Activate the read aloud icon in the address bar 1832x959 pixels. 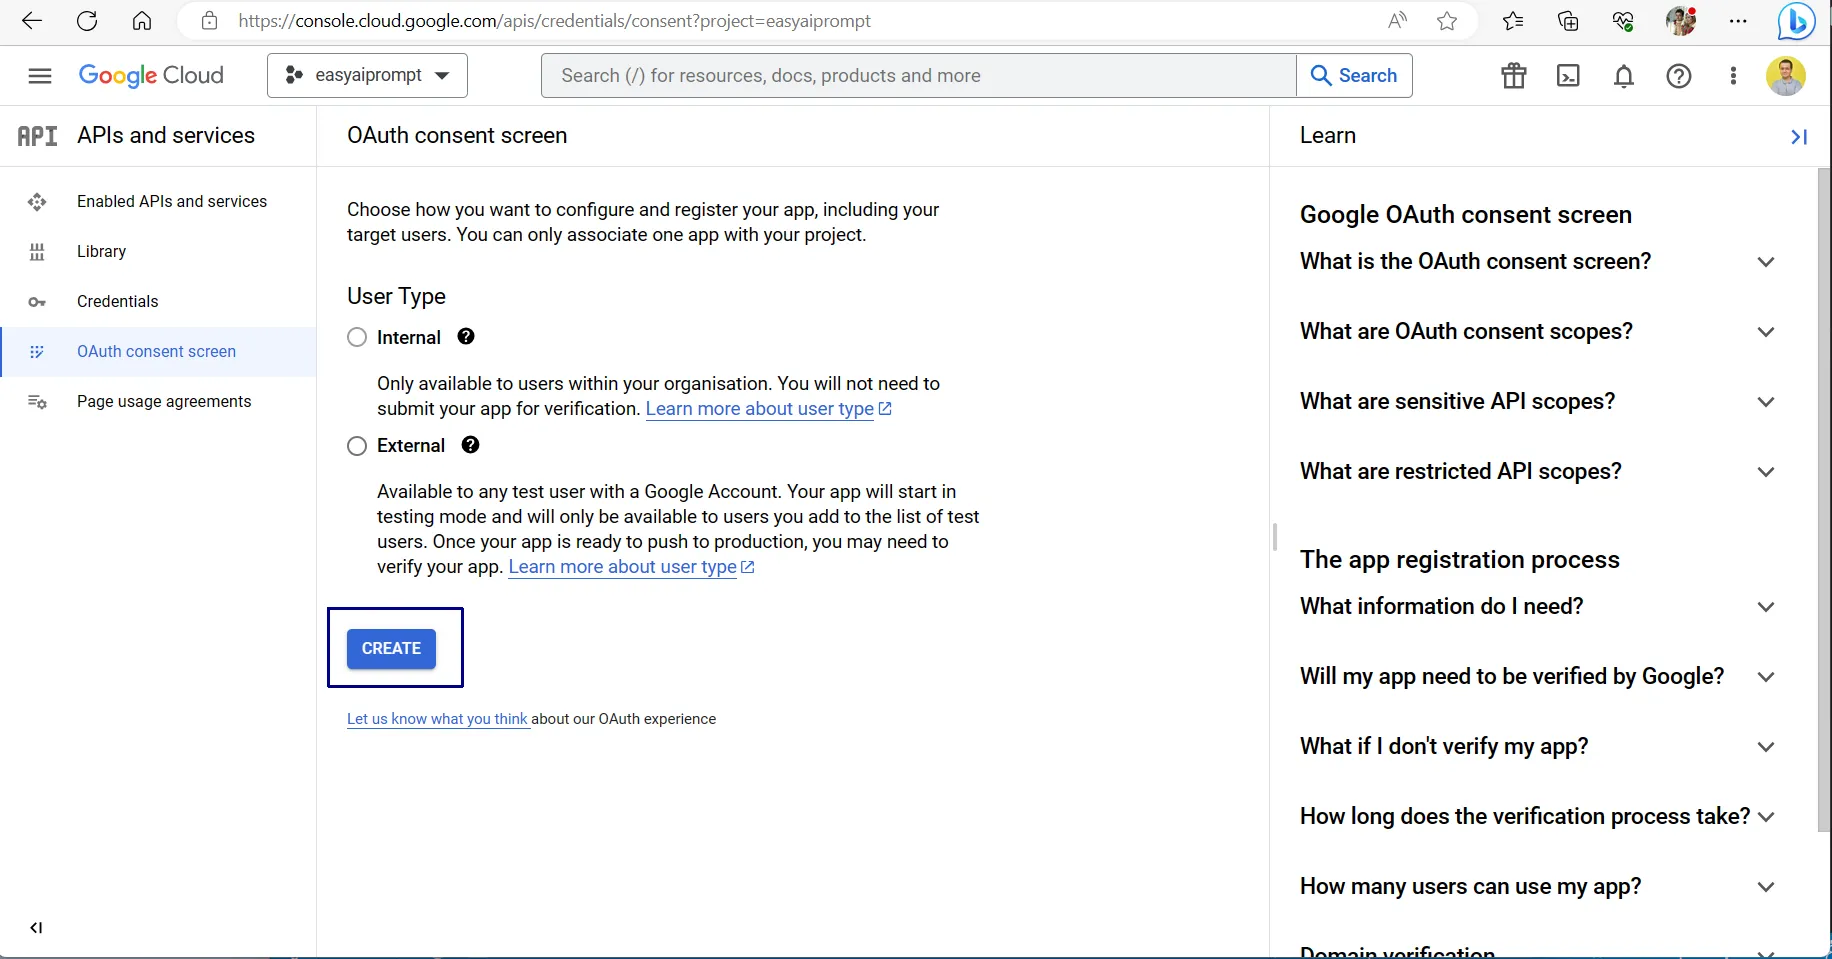pyautogui.click(x=1398, y=21)
